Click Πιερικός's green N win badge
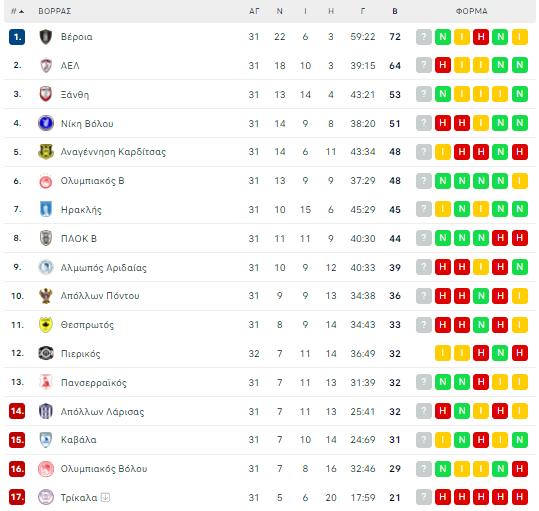The image size is (539, 511). click(x=500, y=353)
